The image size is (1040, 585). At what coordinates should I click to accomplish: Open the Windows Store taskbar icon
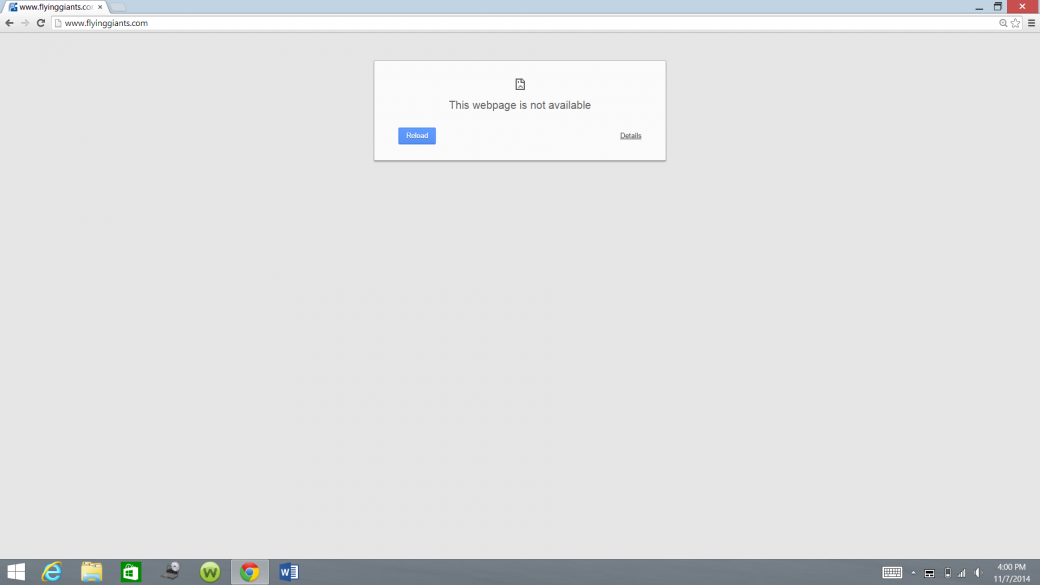point(131,572)
